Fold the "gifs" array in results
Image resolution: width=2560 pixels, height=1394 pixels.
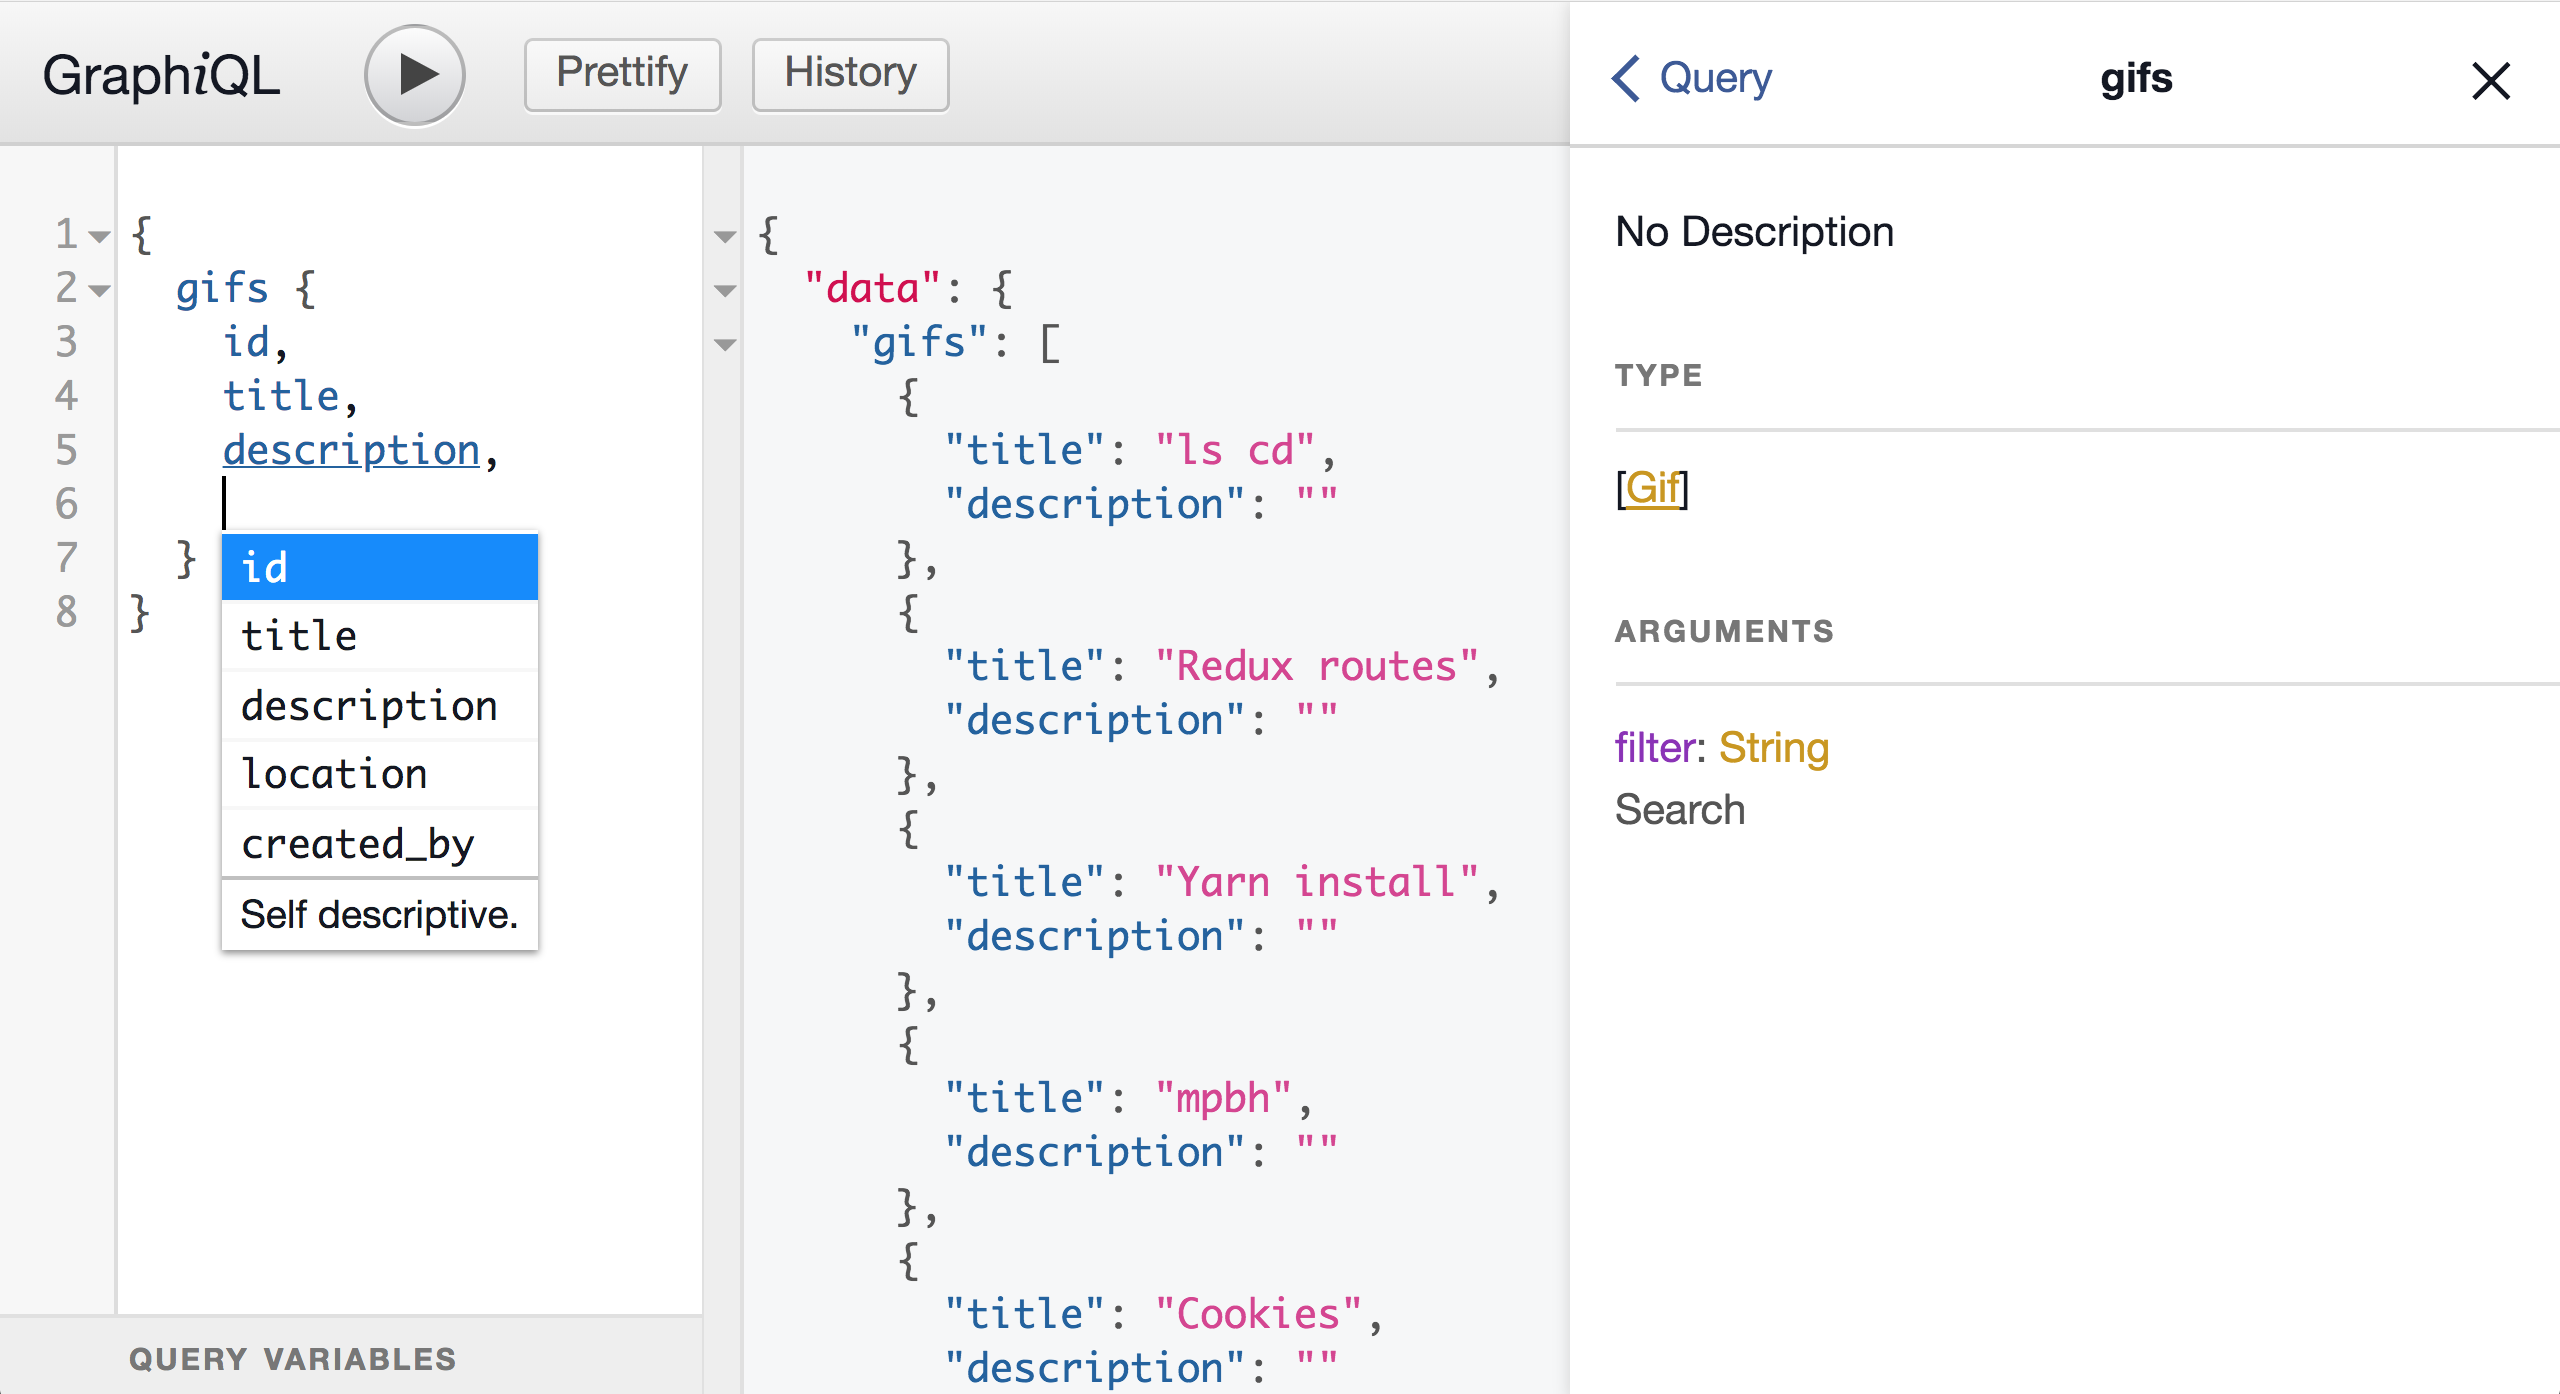click(x=725, y=345)
